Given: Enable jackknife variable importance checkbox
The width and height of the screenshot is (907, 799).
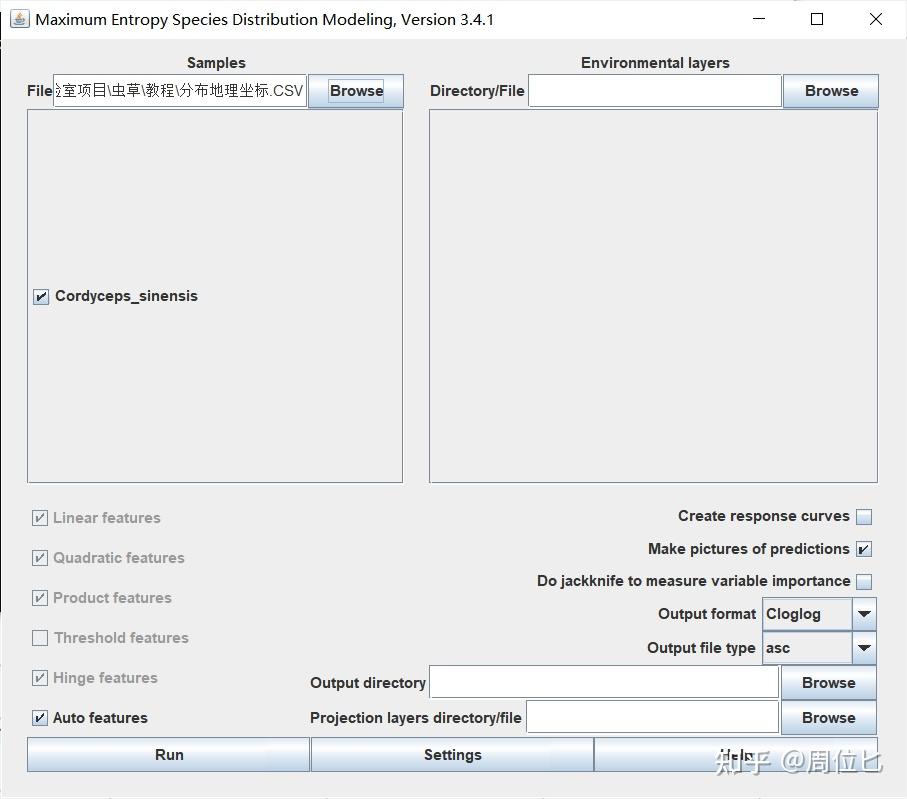Looking at the screenshot, I should click(x=864, y=581).
